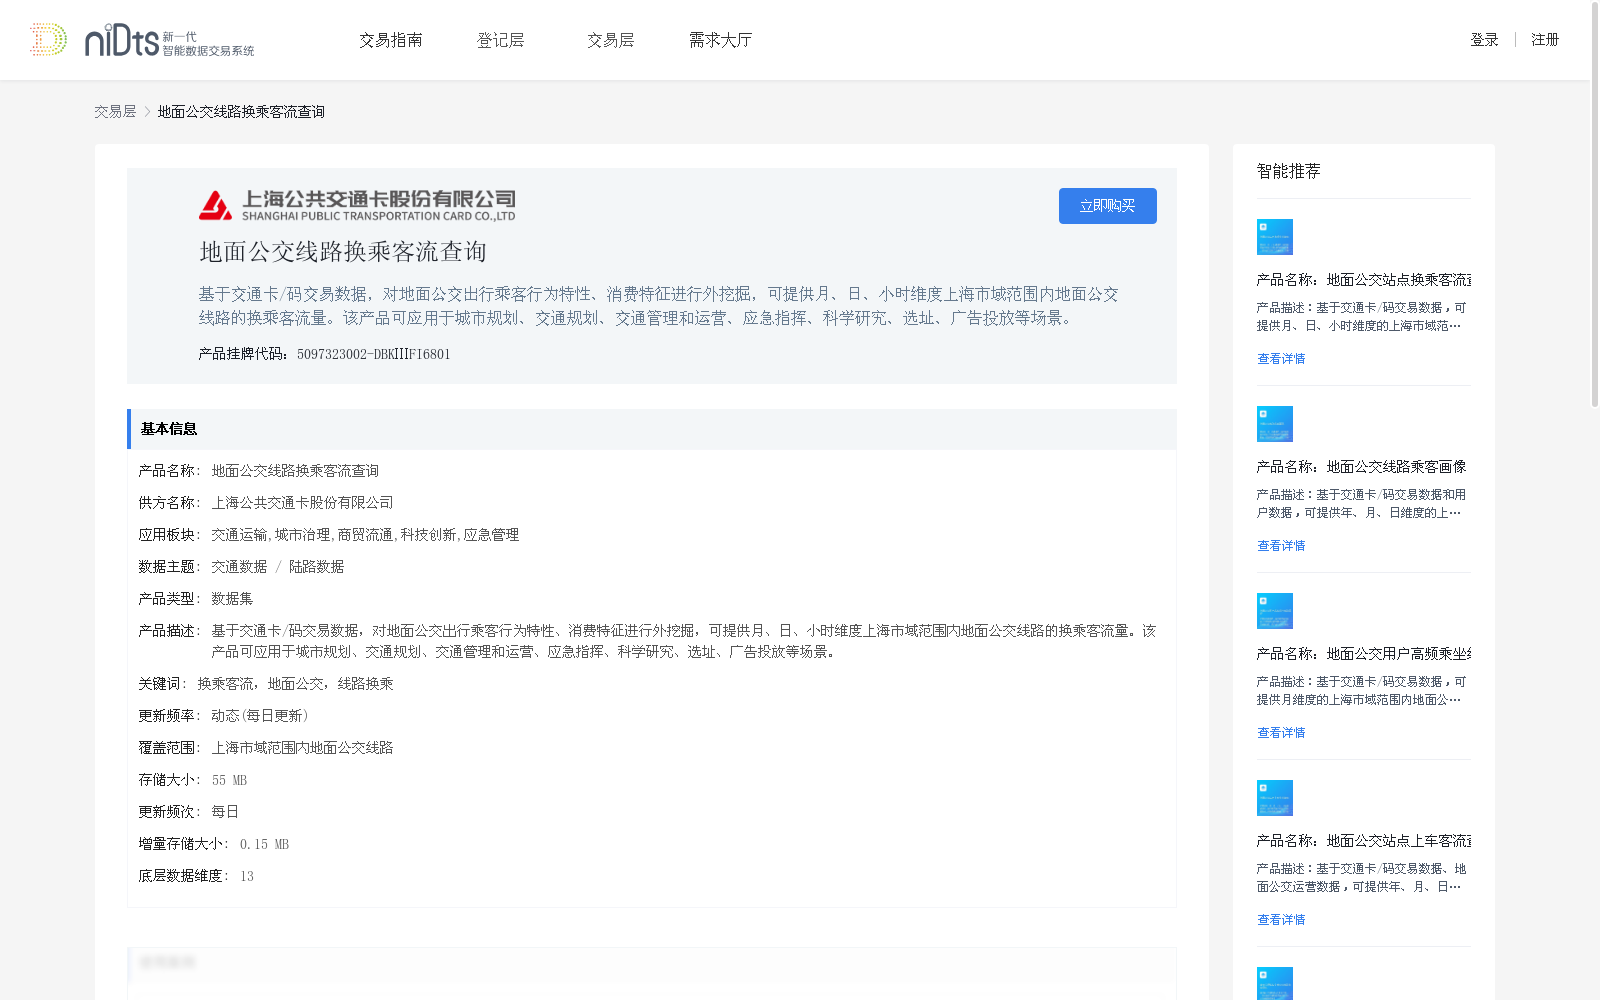
Task: Click the breadcrumb chevron separator
Action: tap(147, 112)
